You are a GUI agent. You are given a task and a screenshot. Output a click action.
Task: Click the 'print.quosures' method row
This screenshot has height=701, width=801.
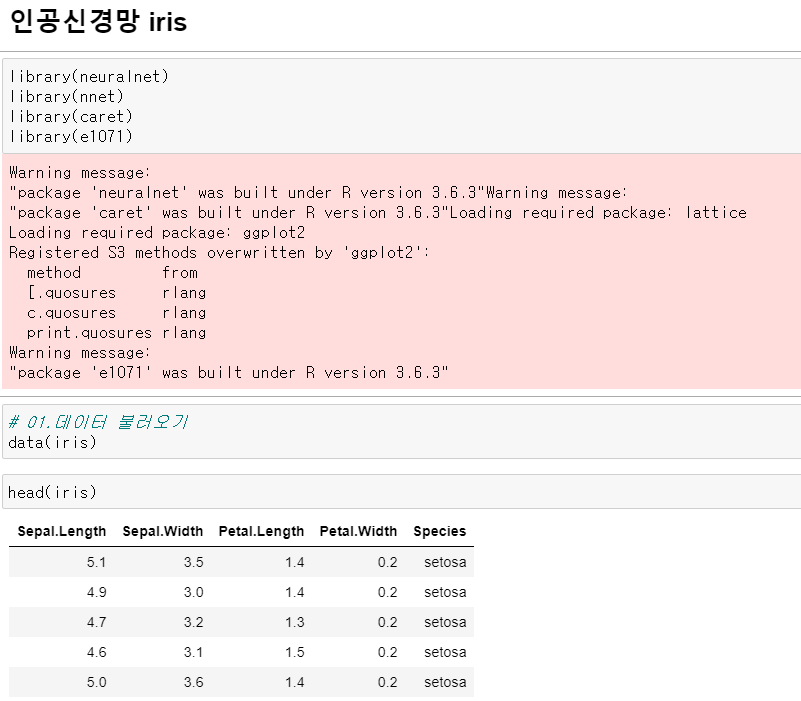coord(116,333)
